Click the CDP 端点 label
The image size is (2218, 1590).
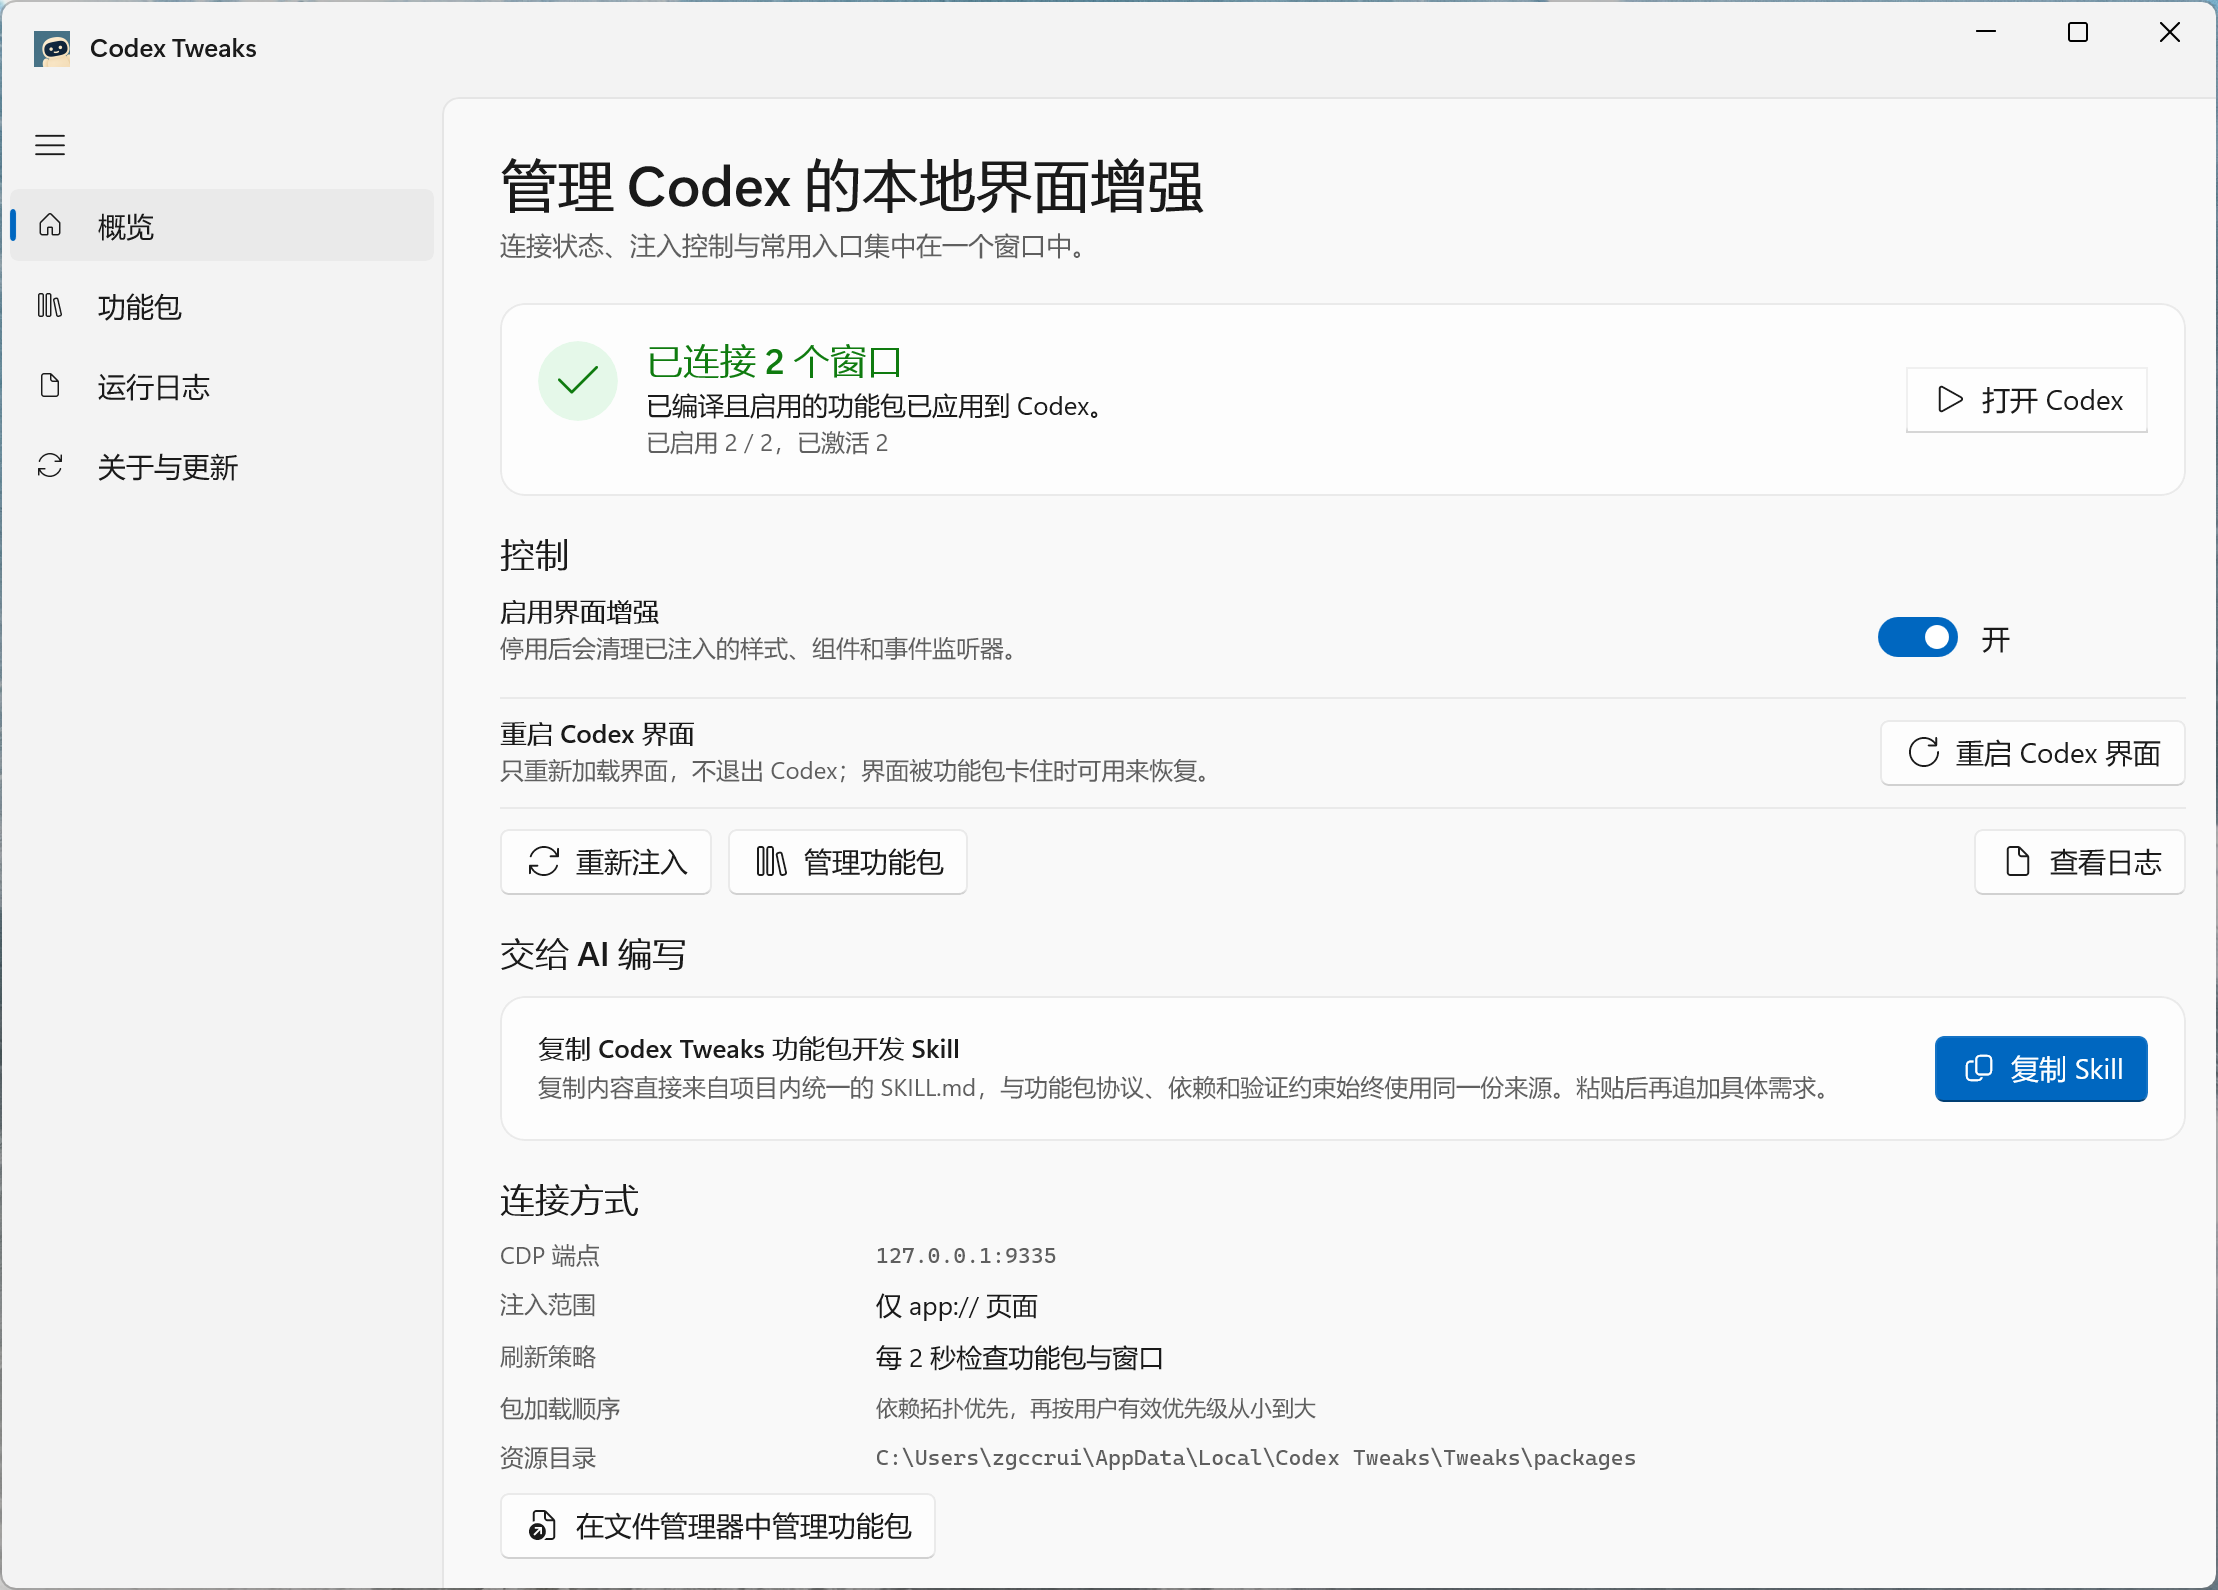pyautogui.click(x=550, y=1256)
